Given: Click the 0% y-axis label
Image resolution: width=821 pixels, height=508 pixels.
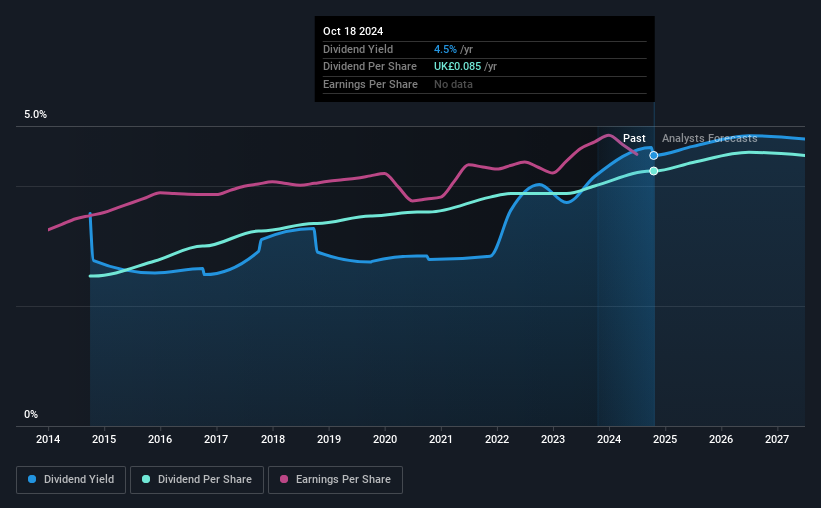Looking at the screenshot, I should click(x=31, y=415).
